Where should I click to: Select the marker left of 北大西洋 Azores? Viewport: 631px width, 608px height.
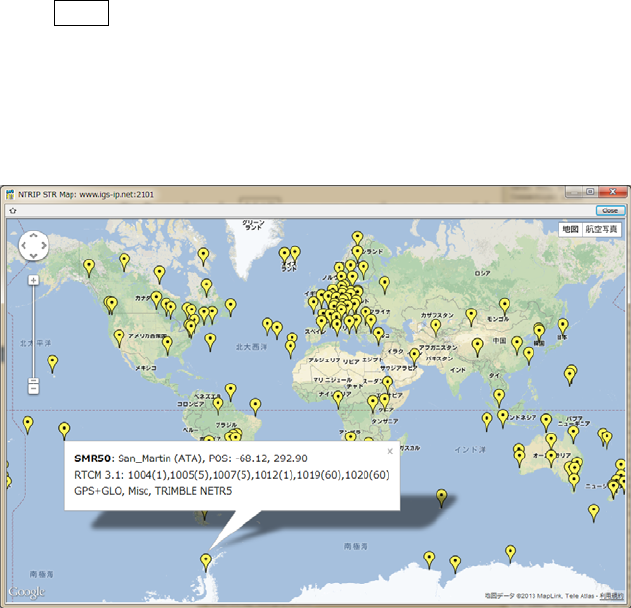[268, 326]
